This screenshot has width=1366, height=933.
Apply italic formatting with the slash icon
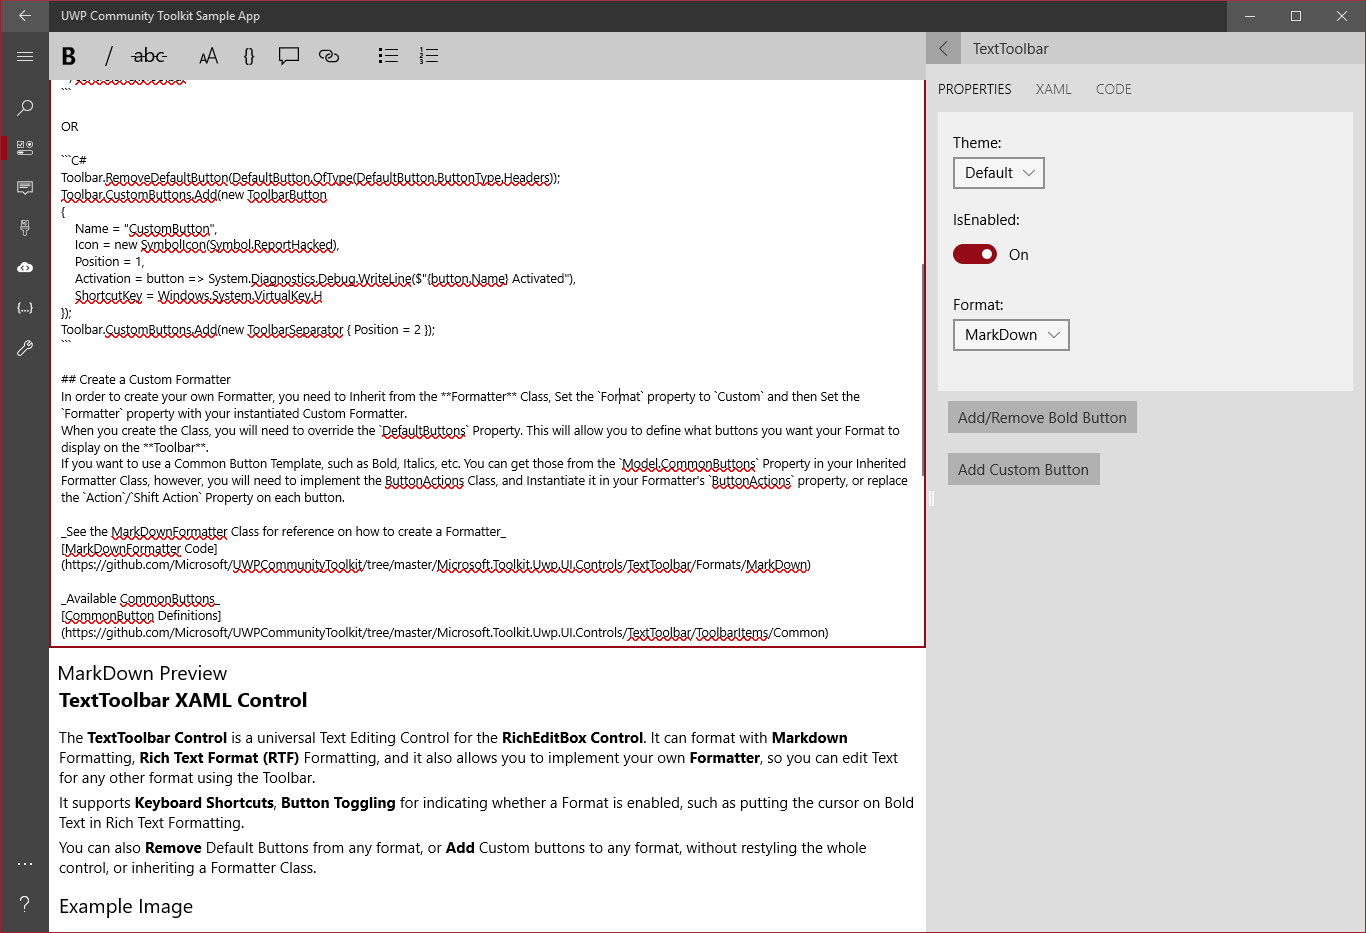[x=109, y=56]
